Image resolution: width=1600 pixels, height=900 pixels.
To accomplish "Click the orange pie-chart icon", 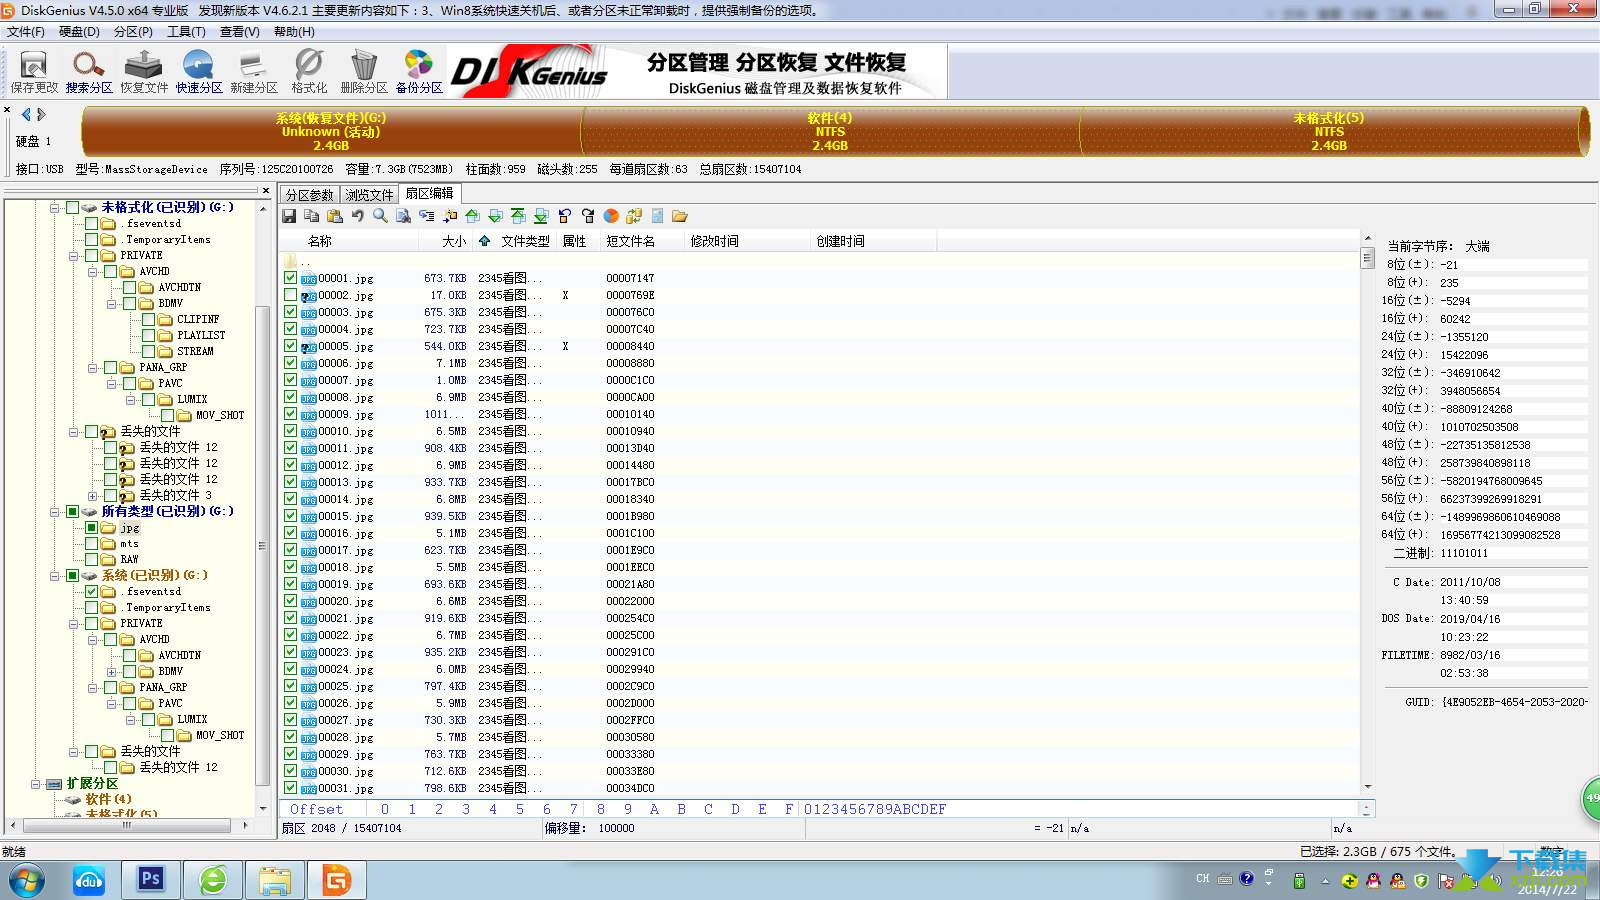I will click(611, 216).
